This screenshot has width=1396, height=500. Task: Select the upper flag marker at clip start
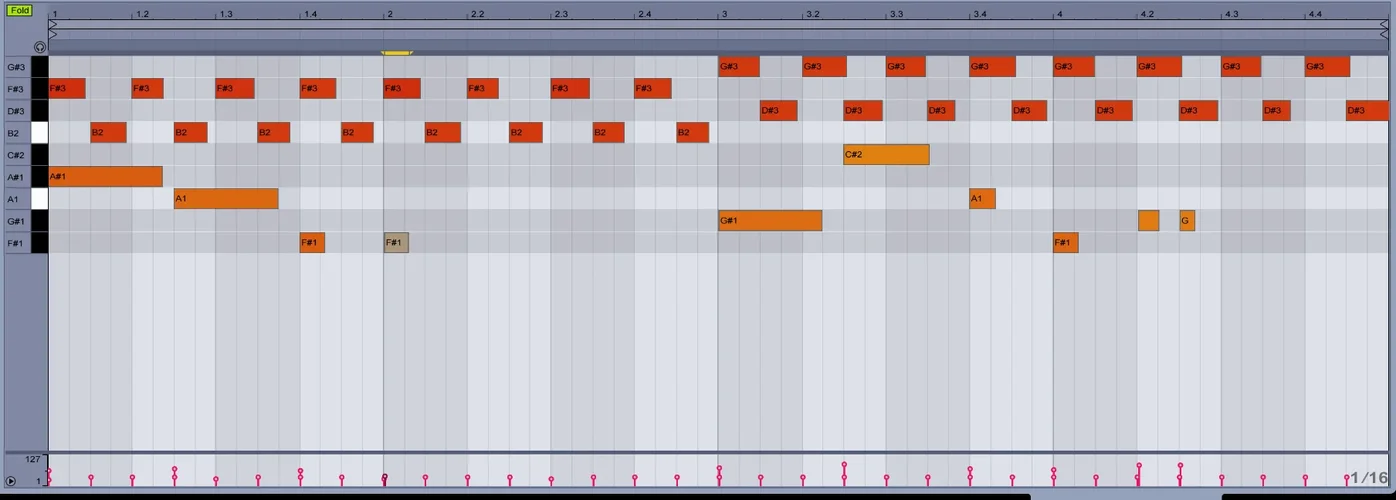[53, 23]
